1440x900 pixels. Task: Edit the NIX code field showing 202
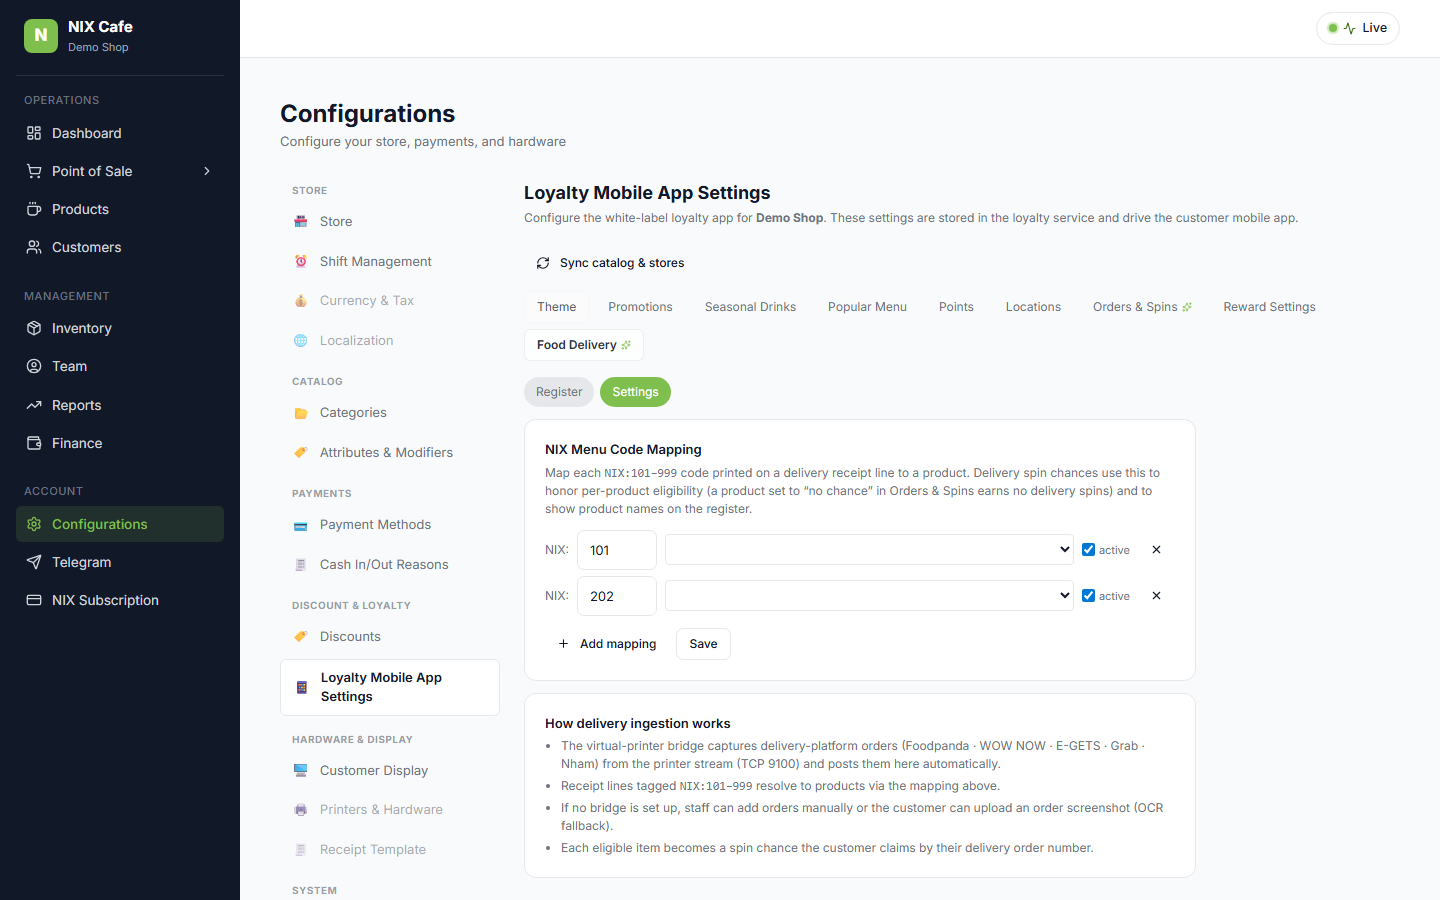617,596
